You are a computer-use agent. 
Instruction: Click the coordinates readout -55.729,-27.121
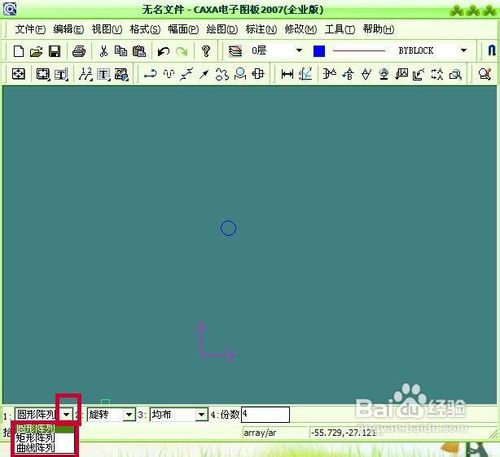coord(343,433)
